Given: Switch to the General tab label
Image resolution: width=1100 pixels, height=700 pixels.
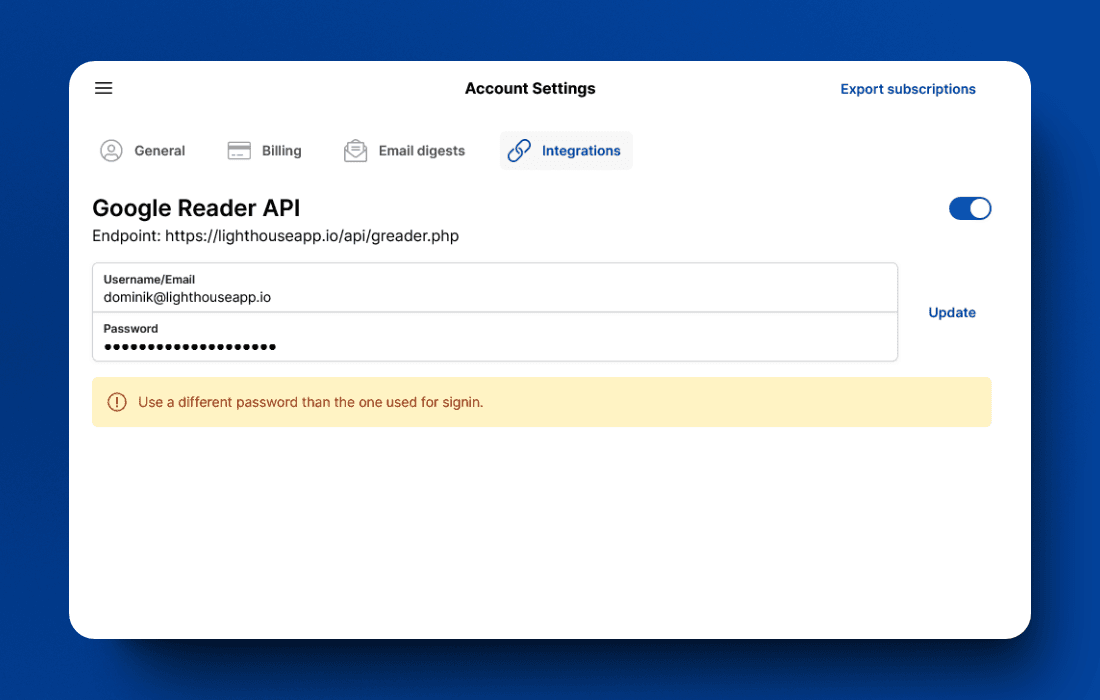Looking at the screenshot, I should 160,151.
